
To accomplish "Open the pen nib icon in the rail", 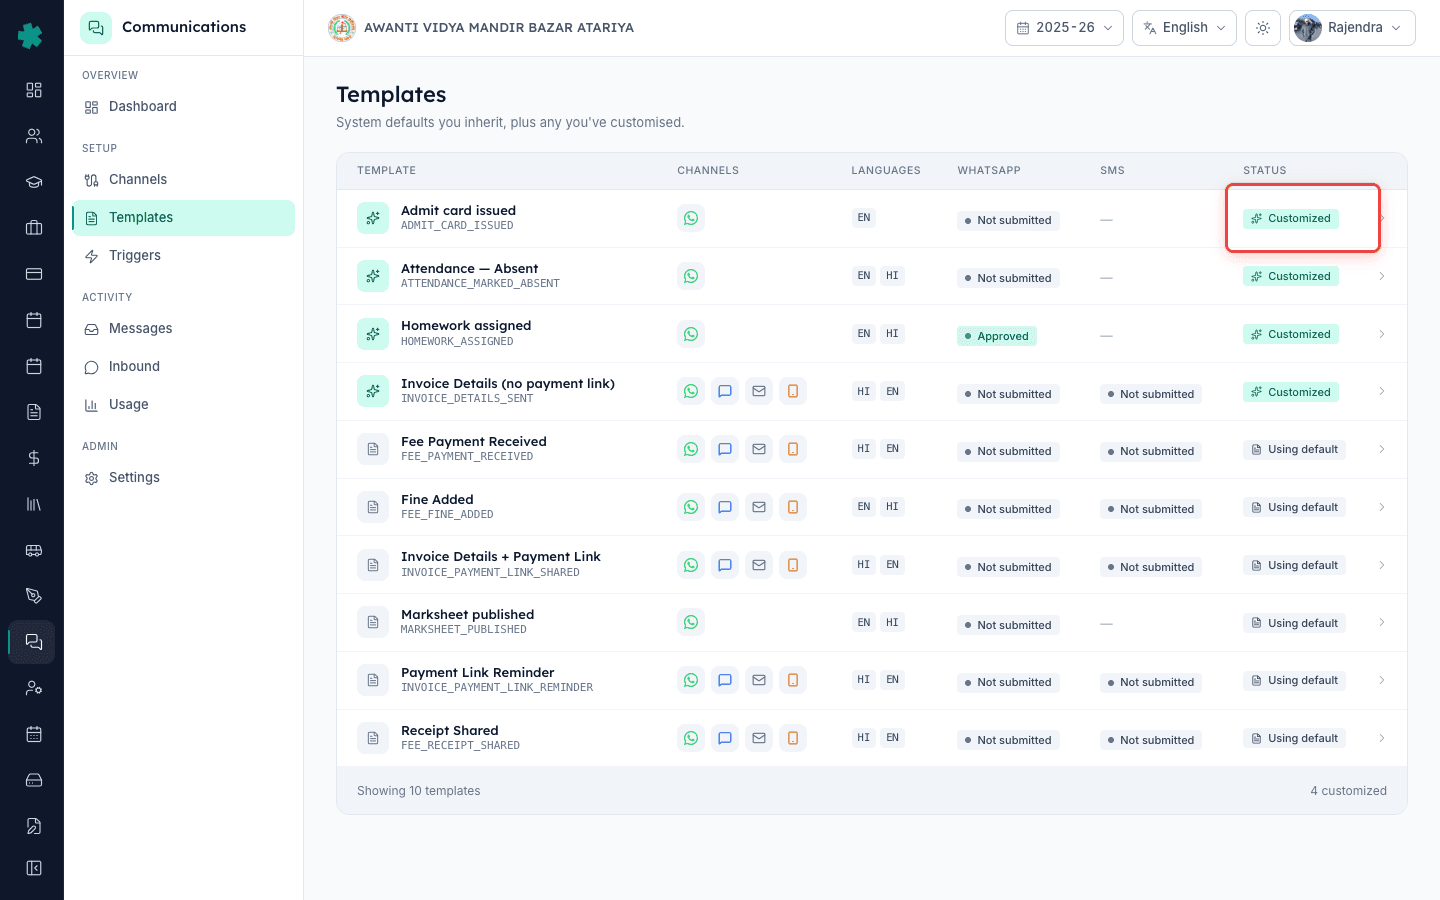I will (x=34, y=596).
